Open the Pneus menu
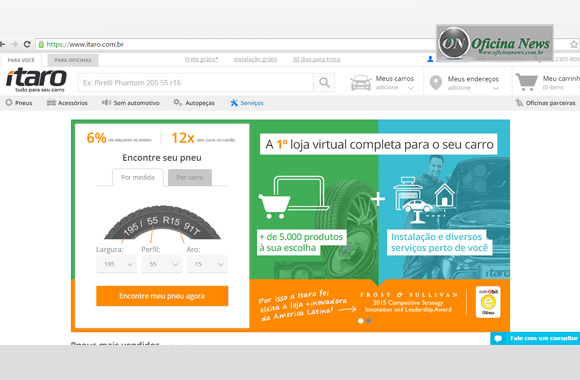Image resolution: width=580 pixels, height=380 pixels. tap(24, 103)
